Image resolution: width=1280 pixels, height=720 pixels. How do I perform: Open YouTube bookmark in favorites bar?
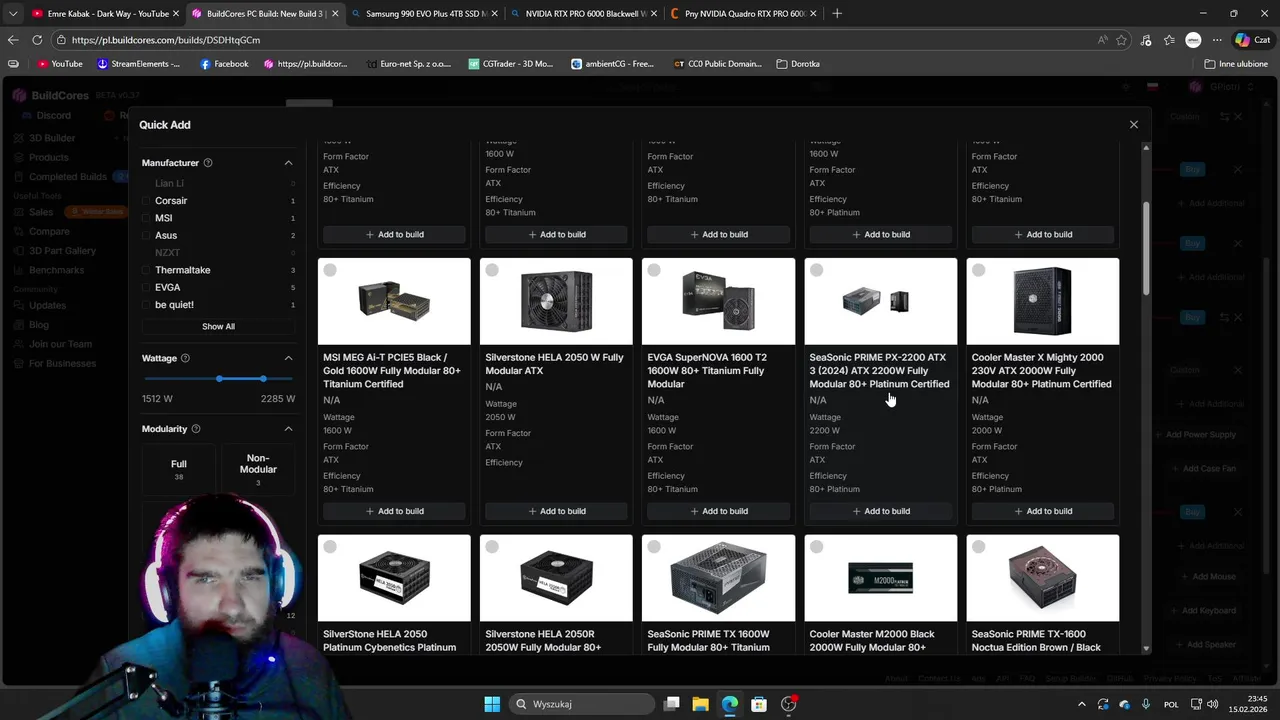(60, 64)
